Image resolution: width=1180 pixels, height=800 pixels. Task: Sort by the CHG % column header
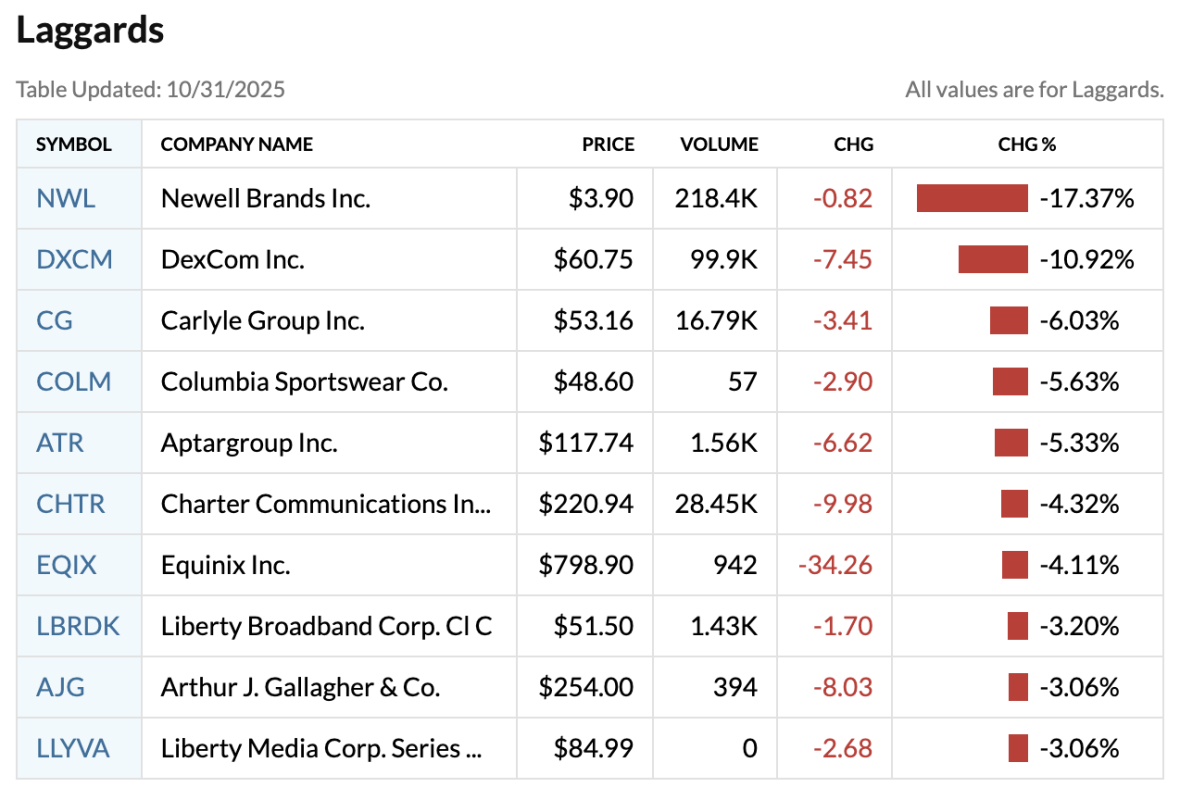[1027, 144]
